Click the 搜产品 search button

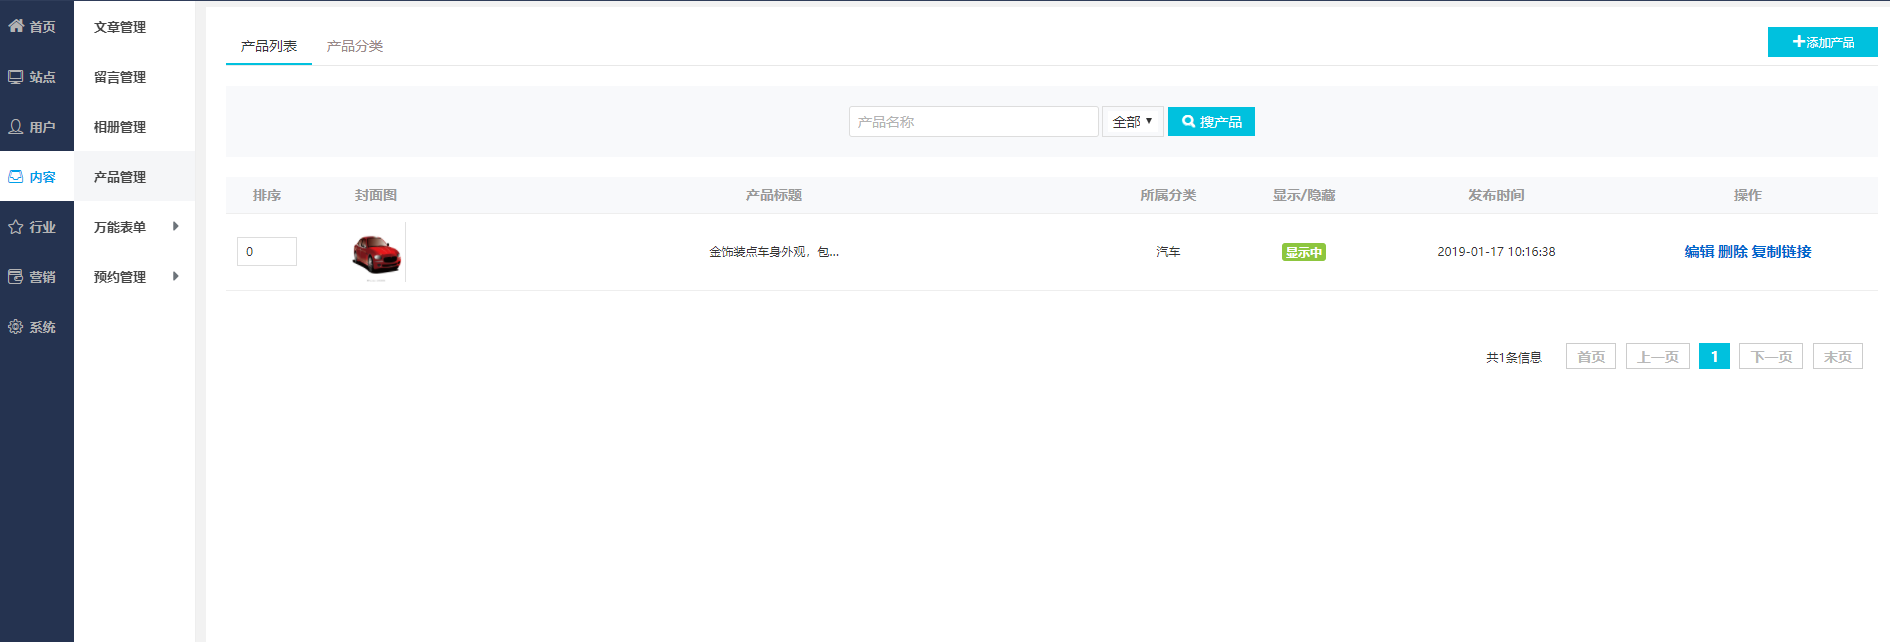pyautogui.click(x=1211, y=122)
